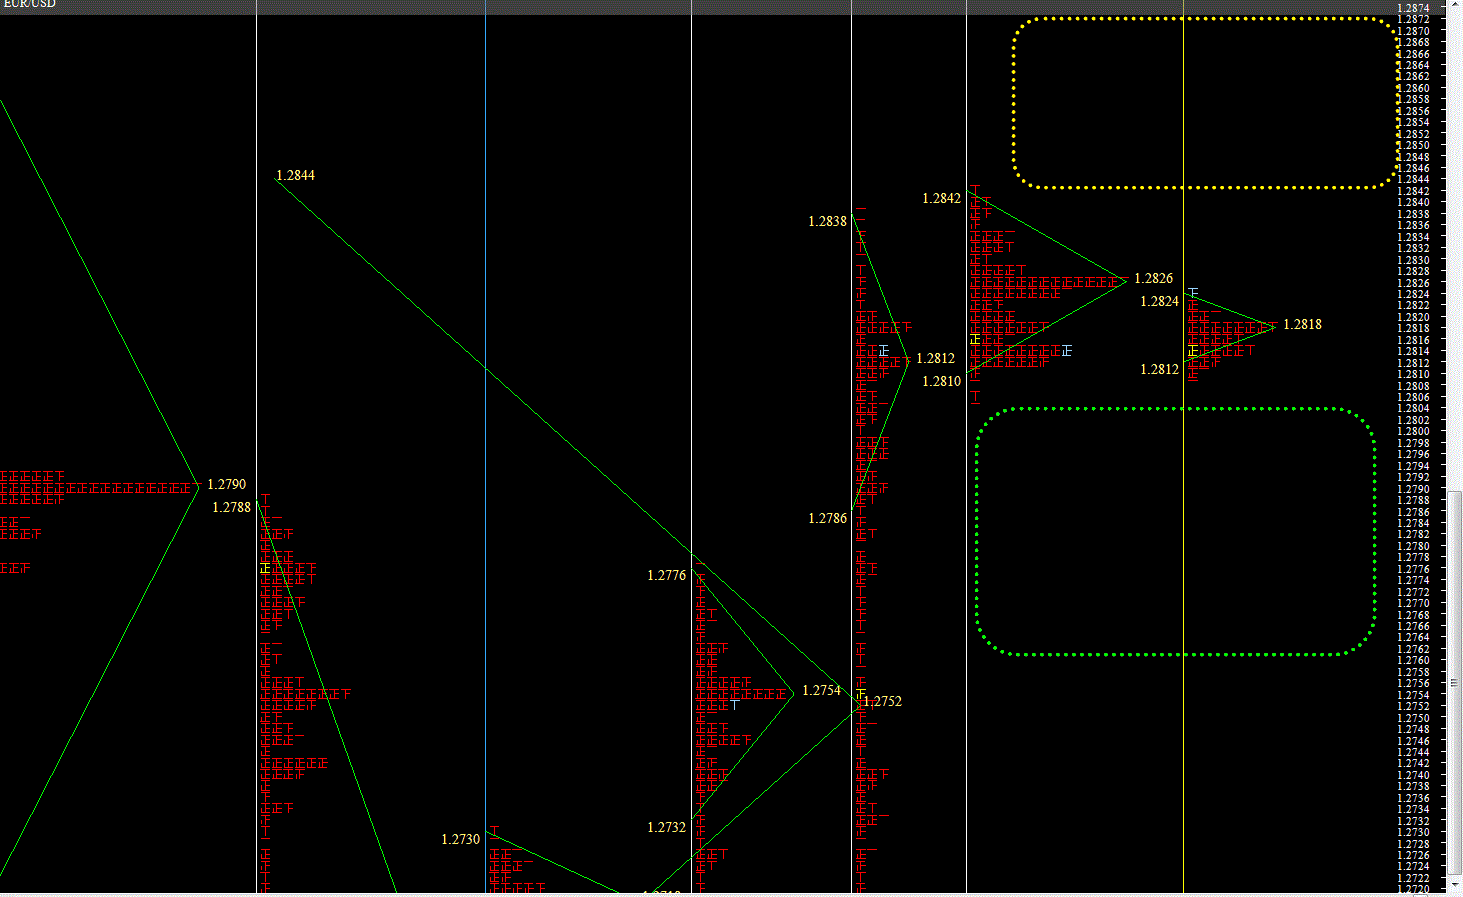The height and width of the screenshot is (897, 1463).
Task: Click 1.2860 on the price axis
Action: pos(1413,88)
